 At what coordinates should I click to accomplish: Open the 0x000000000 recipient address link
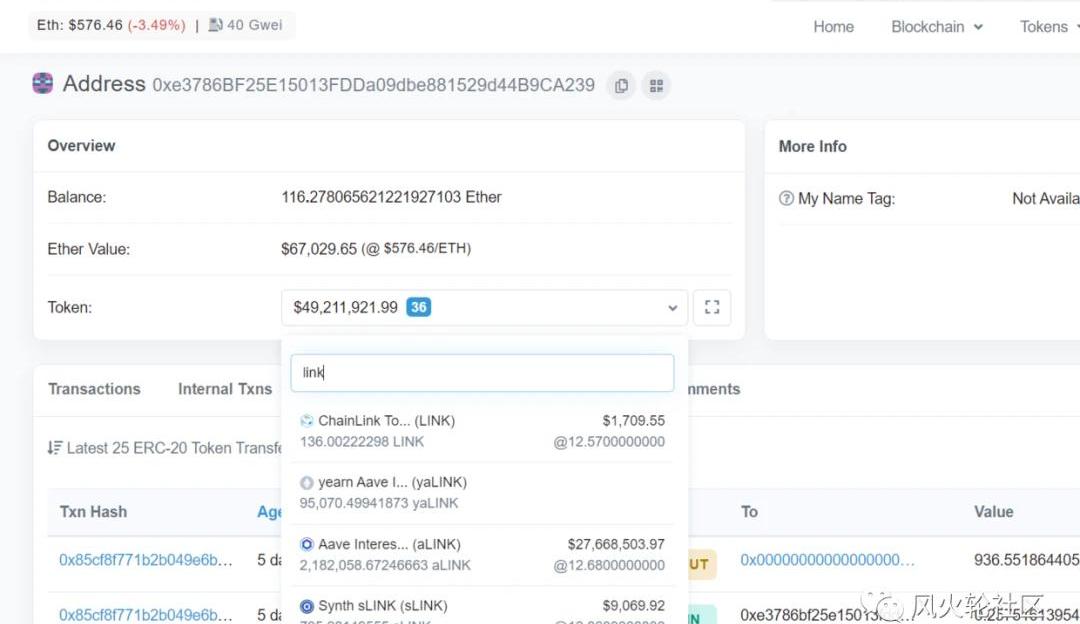click(827, 560)
